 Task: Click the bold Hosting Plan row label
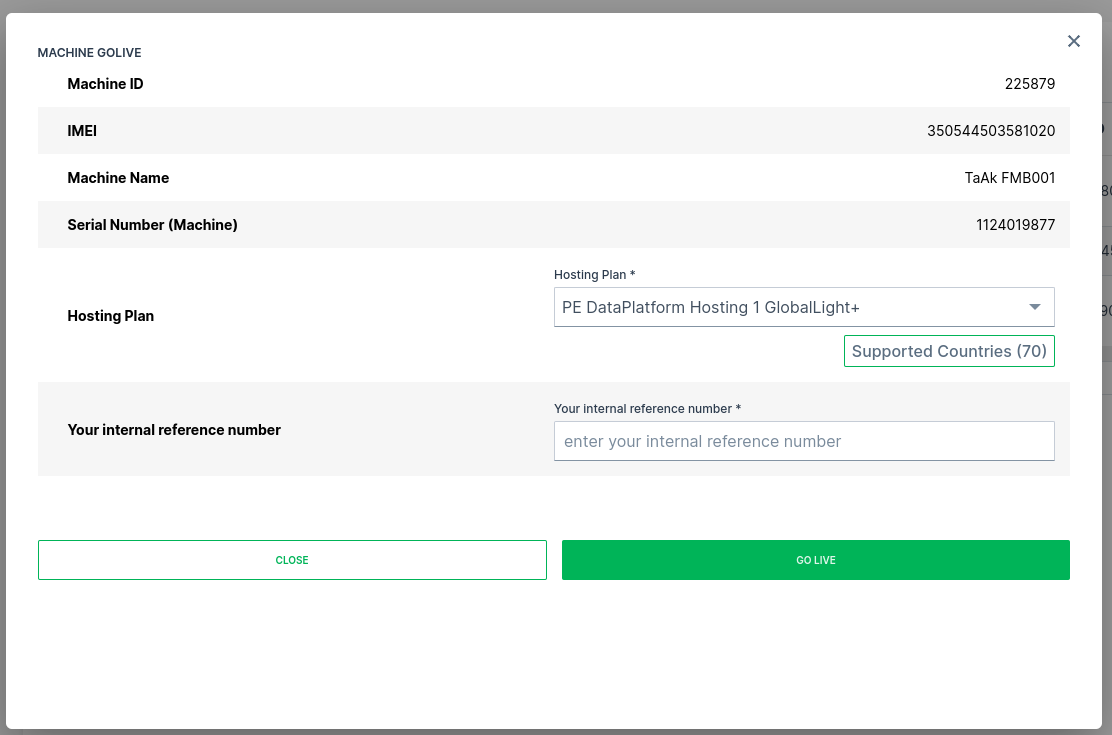(x=110, y=316)
